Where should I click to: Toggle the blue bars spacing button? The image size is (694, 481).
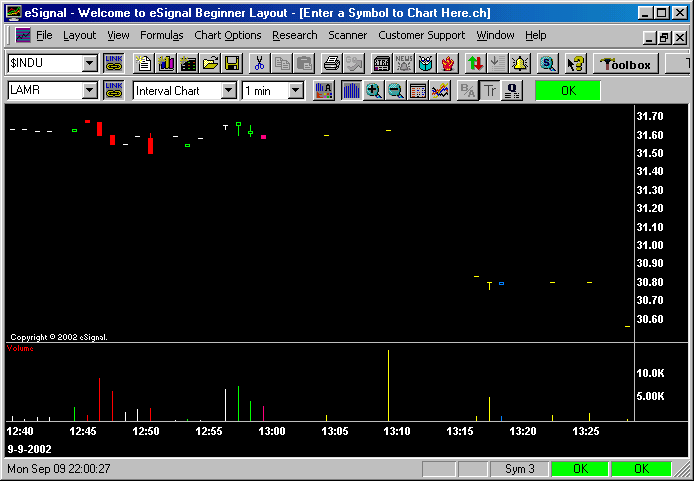tap(351, 91)
